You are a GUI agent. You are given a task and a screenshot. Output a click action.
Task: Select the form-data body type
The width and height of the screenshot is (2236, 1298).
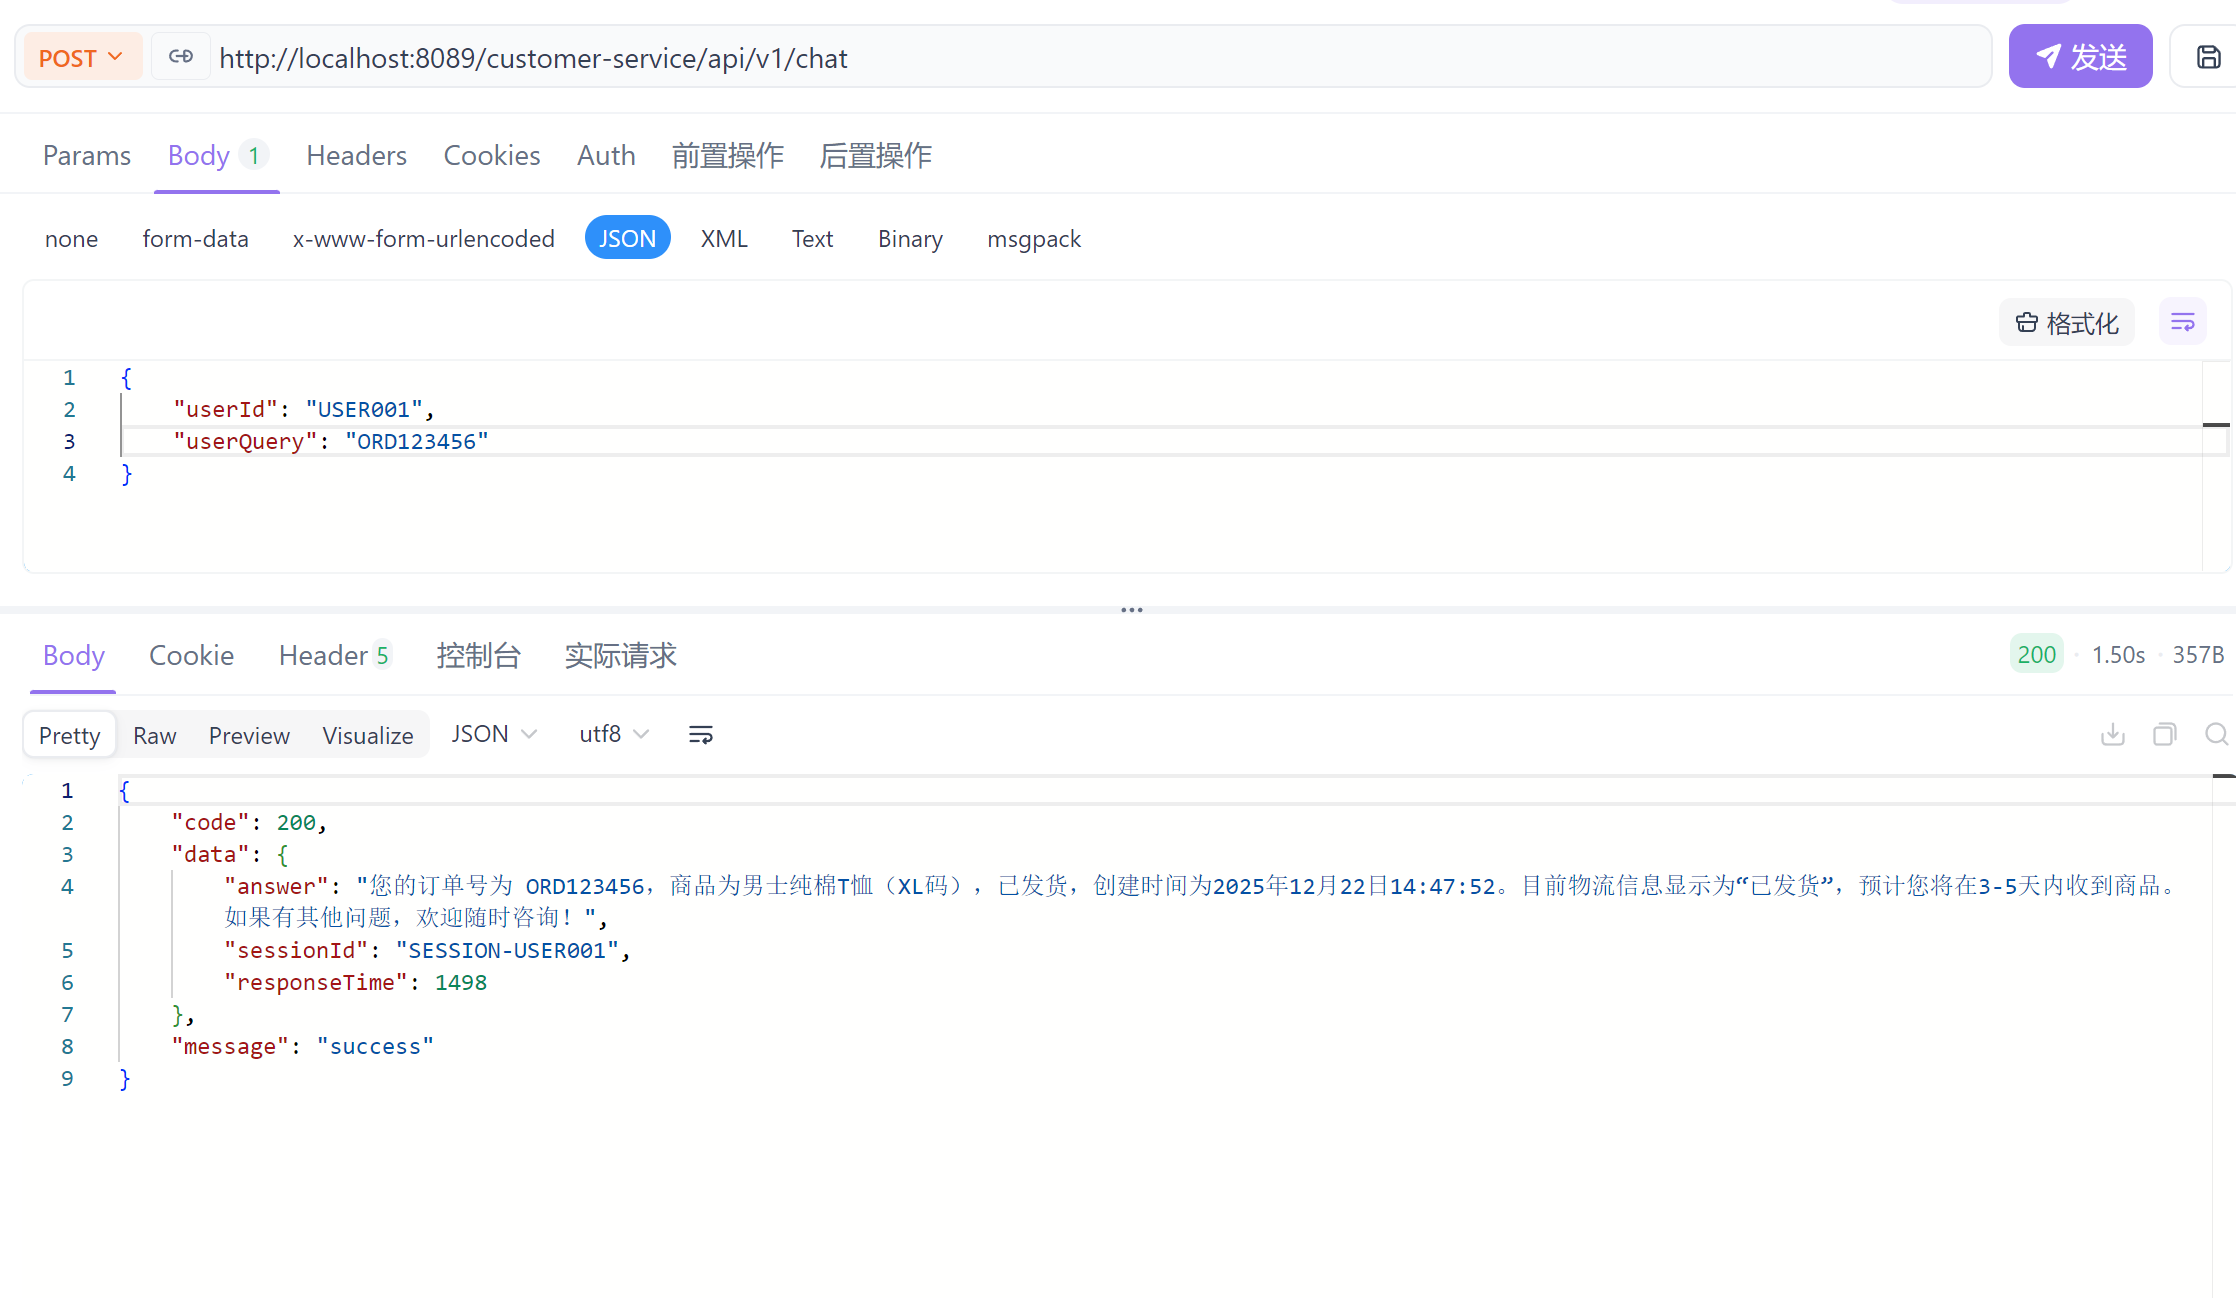pos(195,239)
